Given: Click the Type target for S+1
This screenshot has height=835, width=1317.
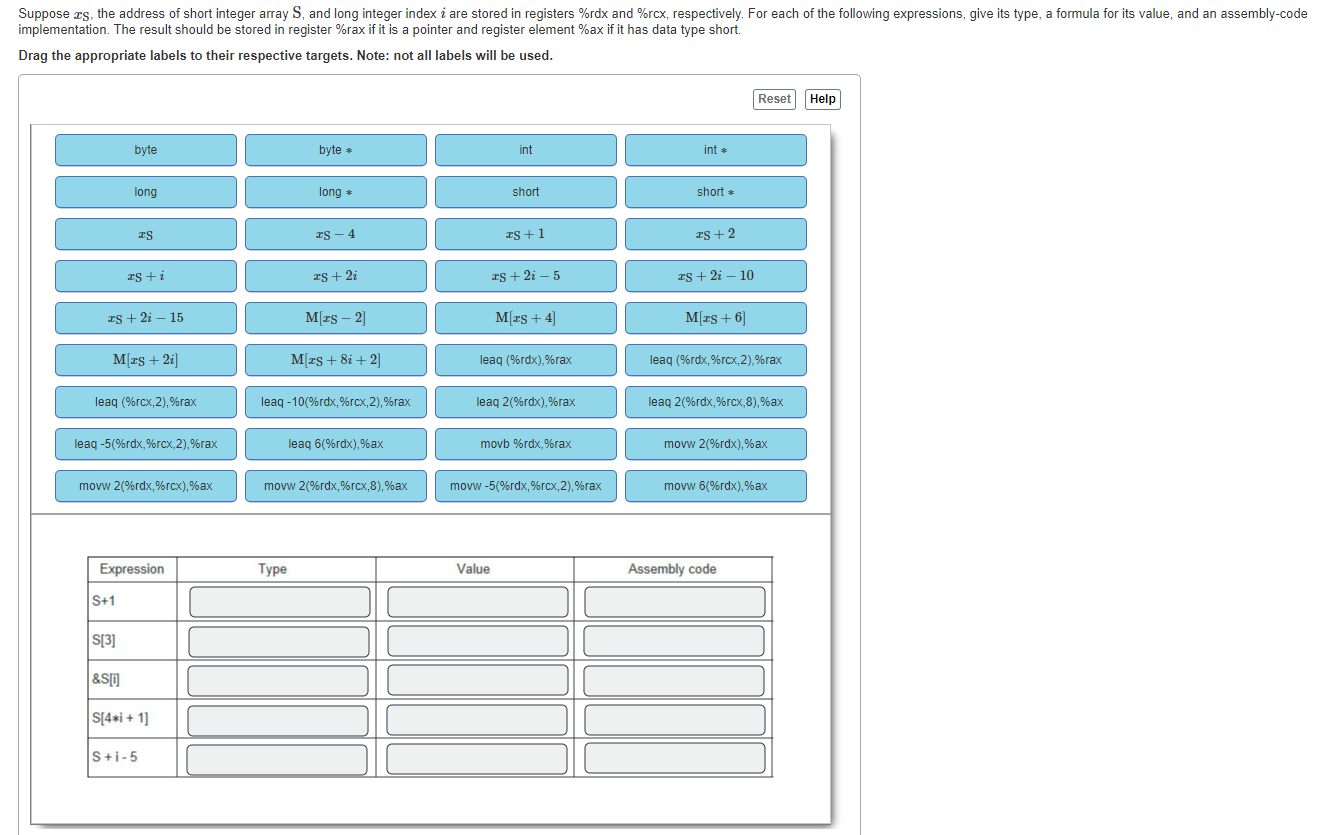Looking at the screenshot, I should [x=279, y=602].
